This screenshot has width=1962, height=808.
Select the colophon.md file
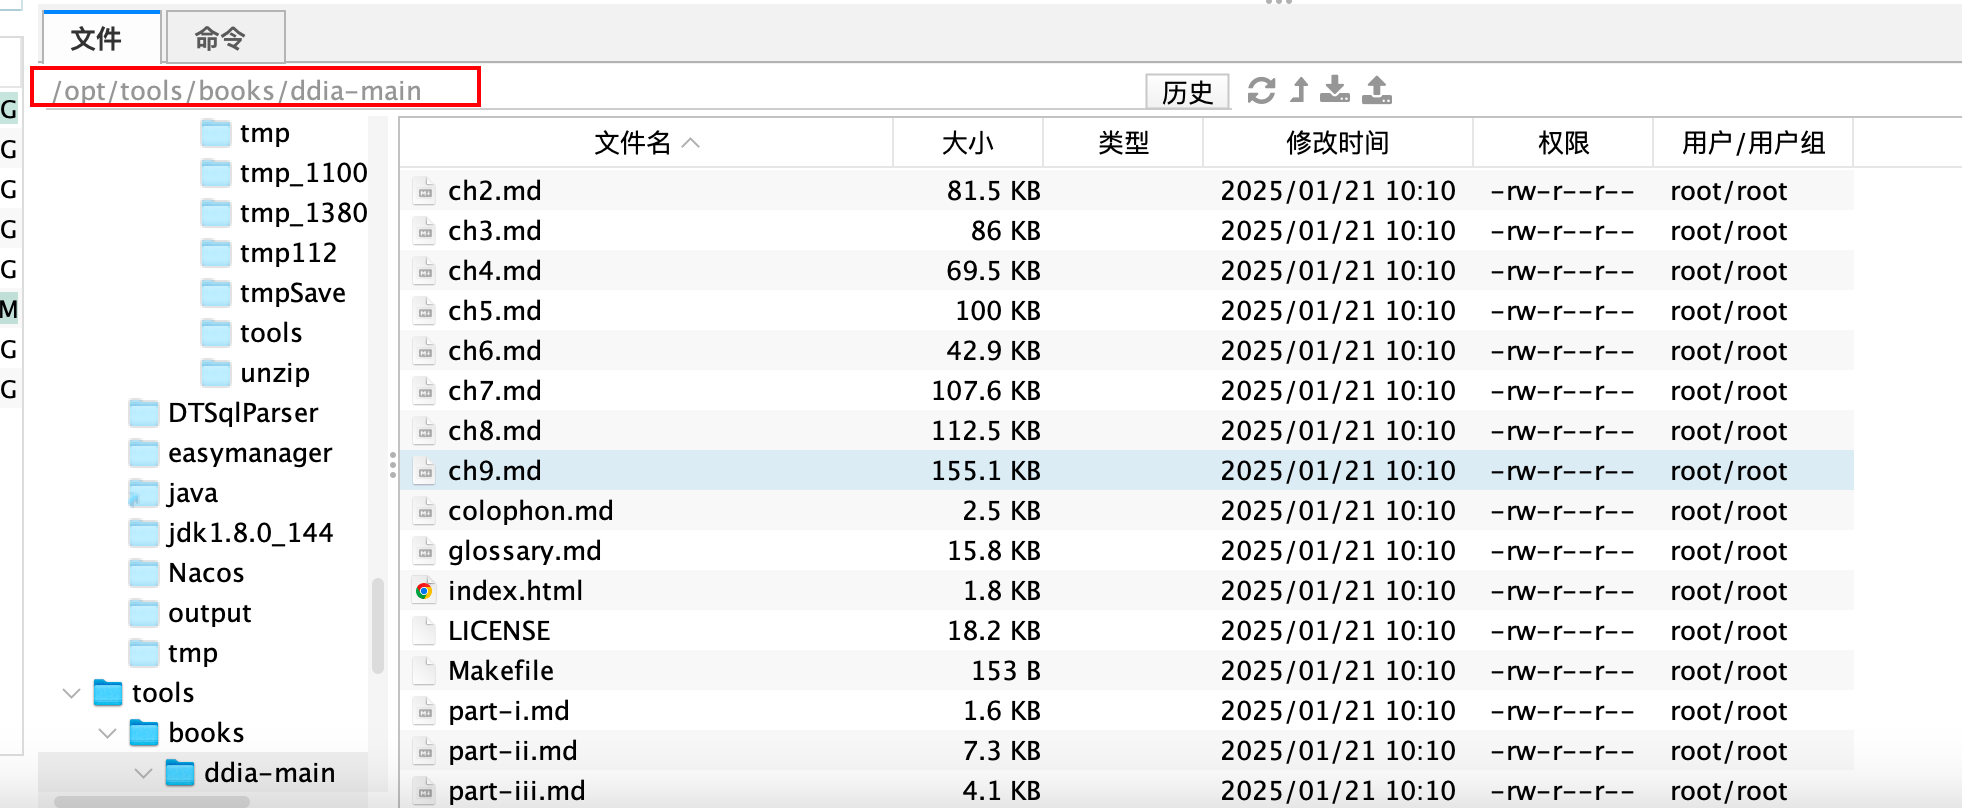(x=530, y=511)
